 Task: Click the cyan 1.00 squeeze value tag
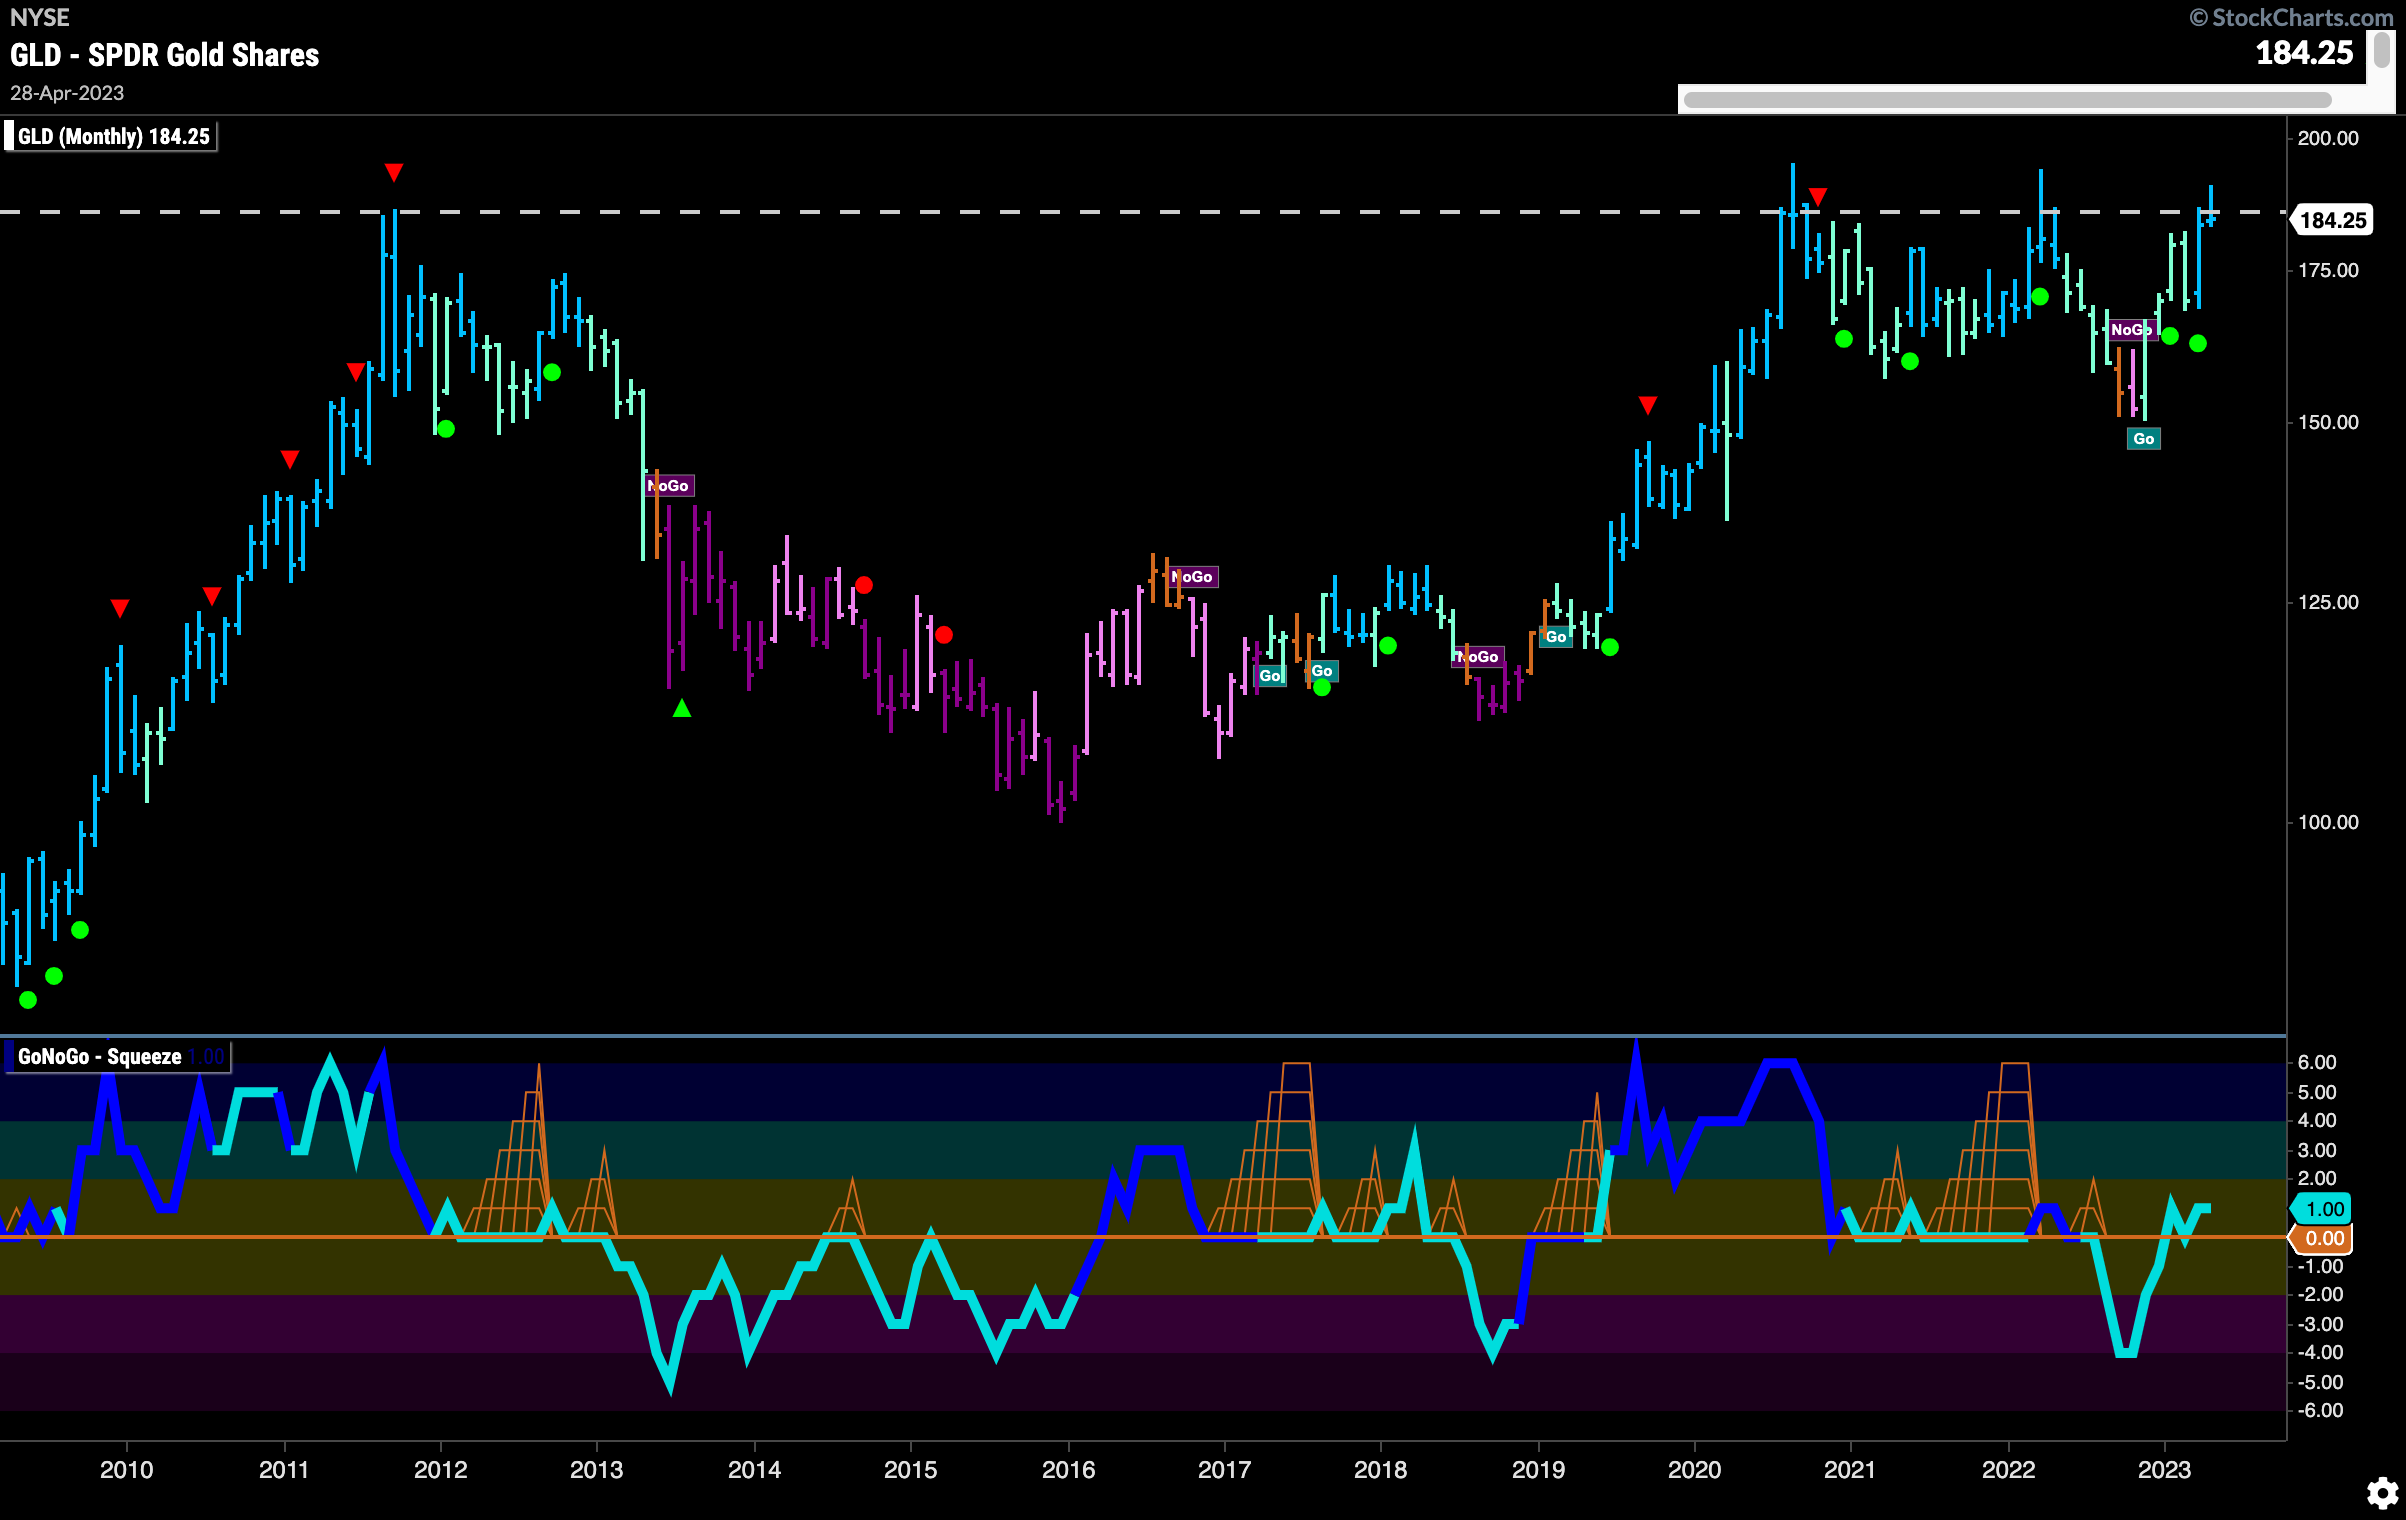2322,1209
